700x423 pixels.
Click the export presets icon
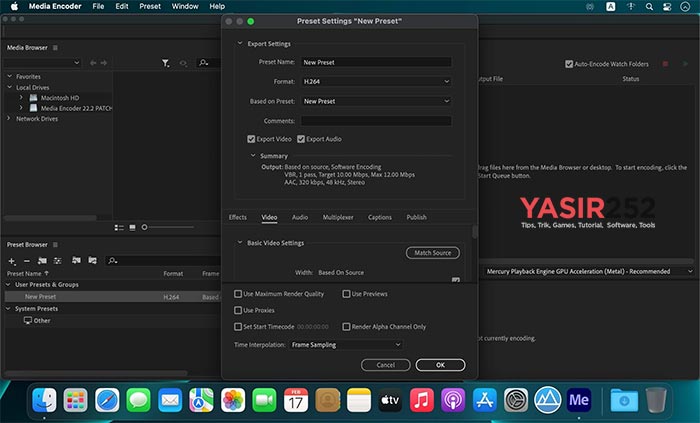[x=92, y=260]
